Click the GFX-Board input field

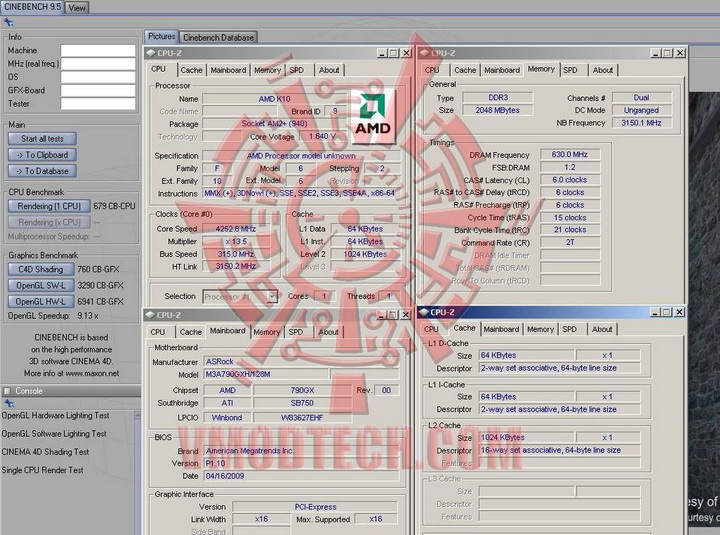pyautogui.click(x=98, y=90)
